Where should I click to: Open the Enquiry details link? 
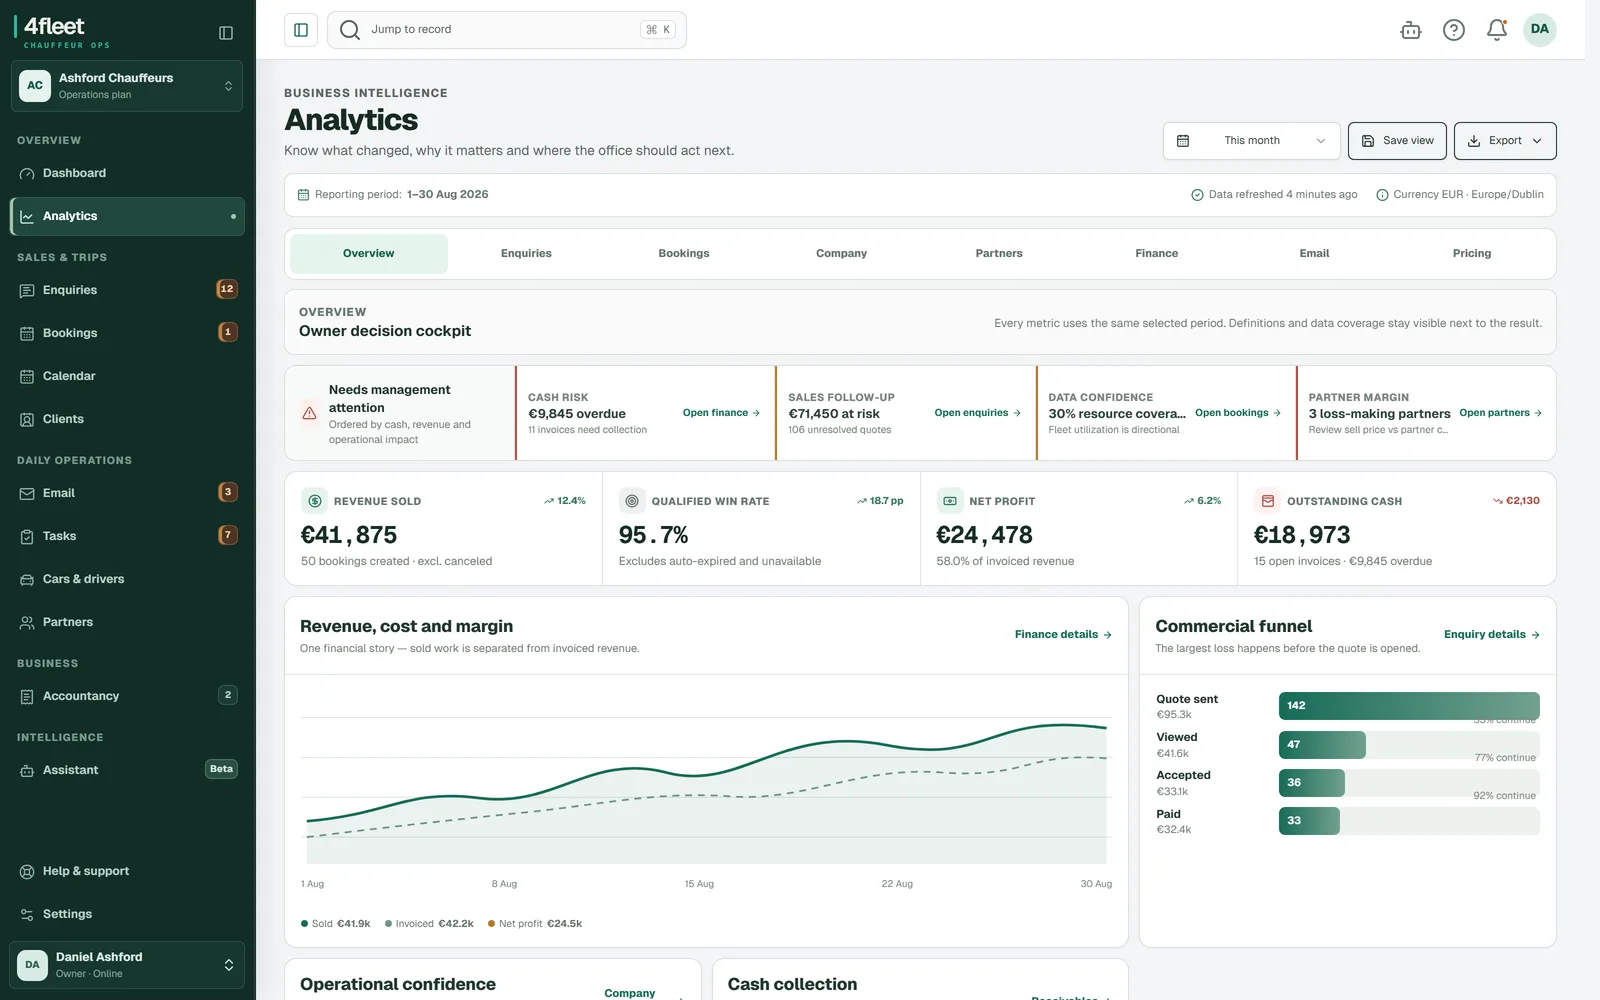coord(1492,635)
